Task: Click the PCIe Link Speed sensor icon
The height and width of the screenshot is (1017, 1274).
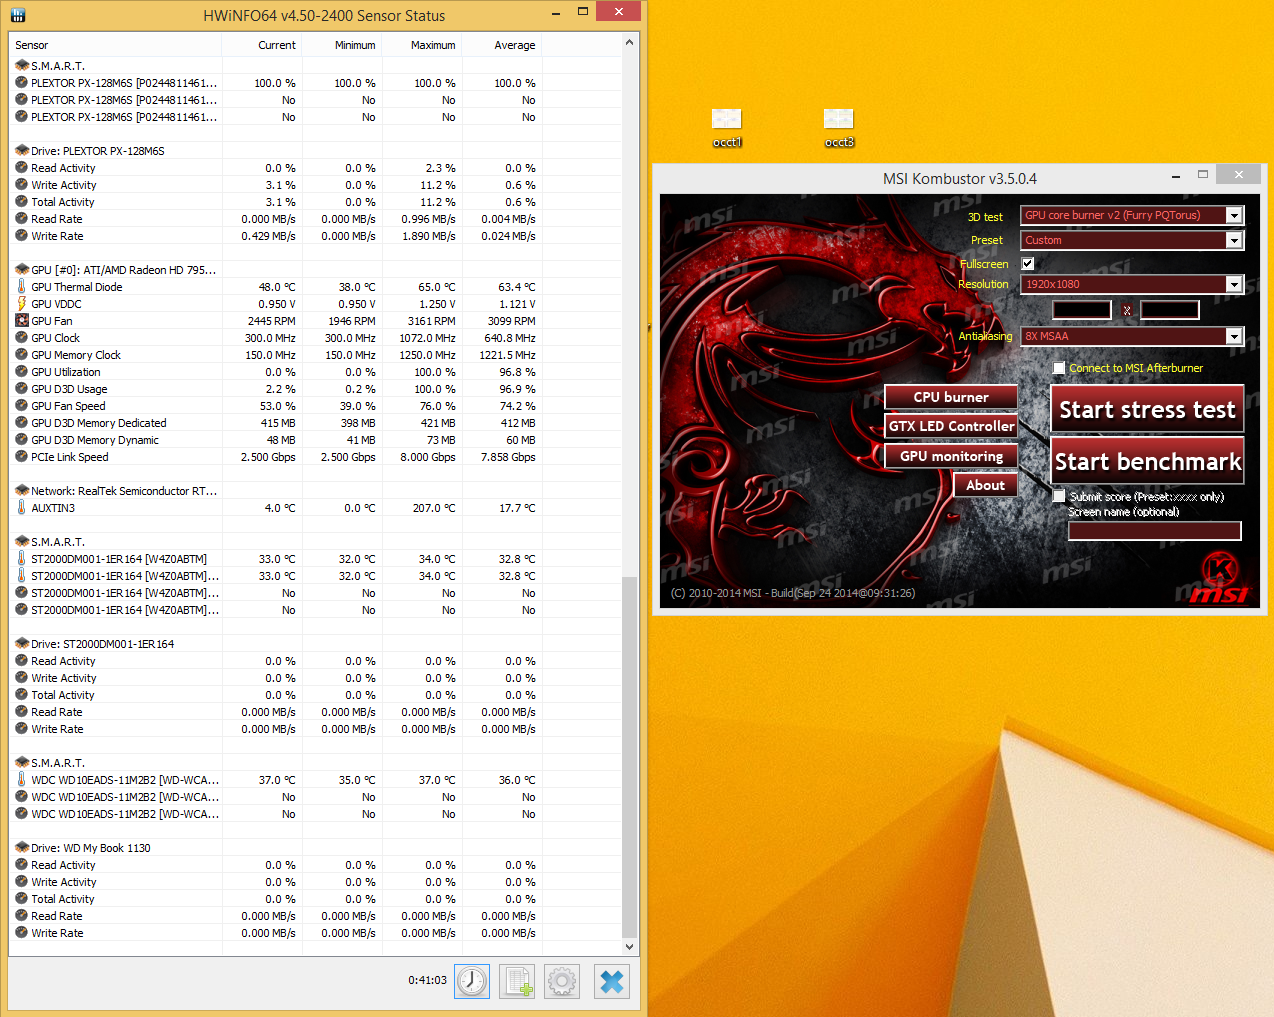Action: coord(21,457)
